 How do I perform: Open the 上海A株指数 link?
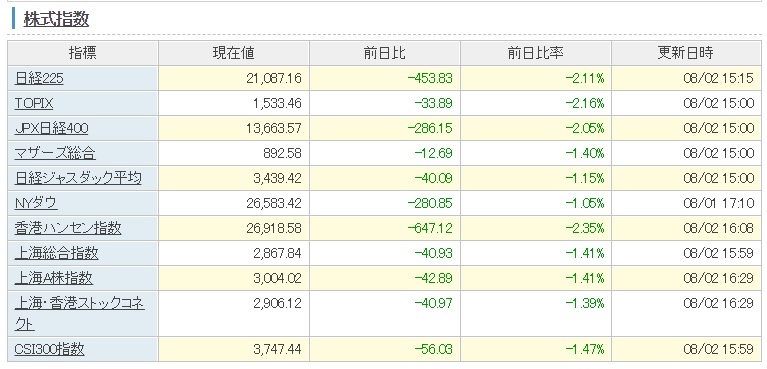(53, 278)
